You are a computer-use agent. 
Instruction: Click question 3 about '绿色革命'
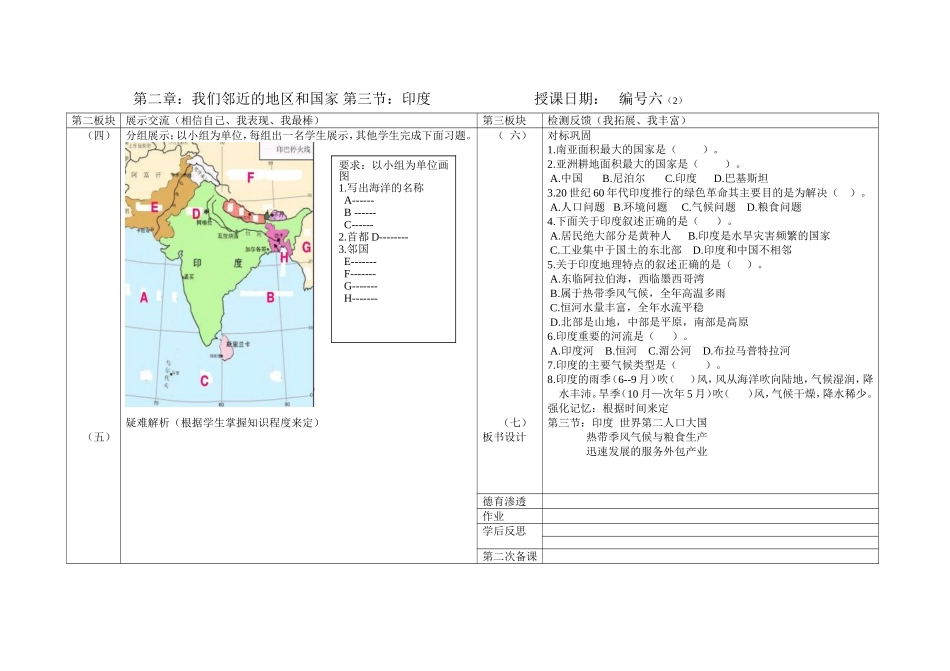pyautogui.click(x=707, y=193)
